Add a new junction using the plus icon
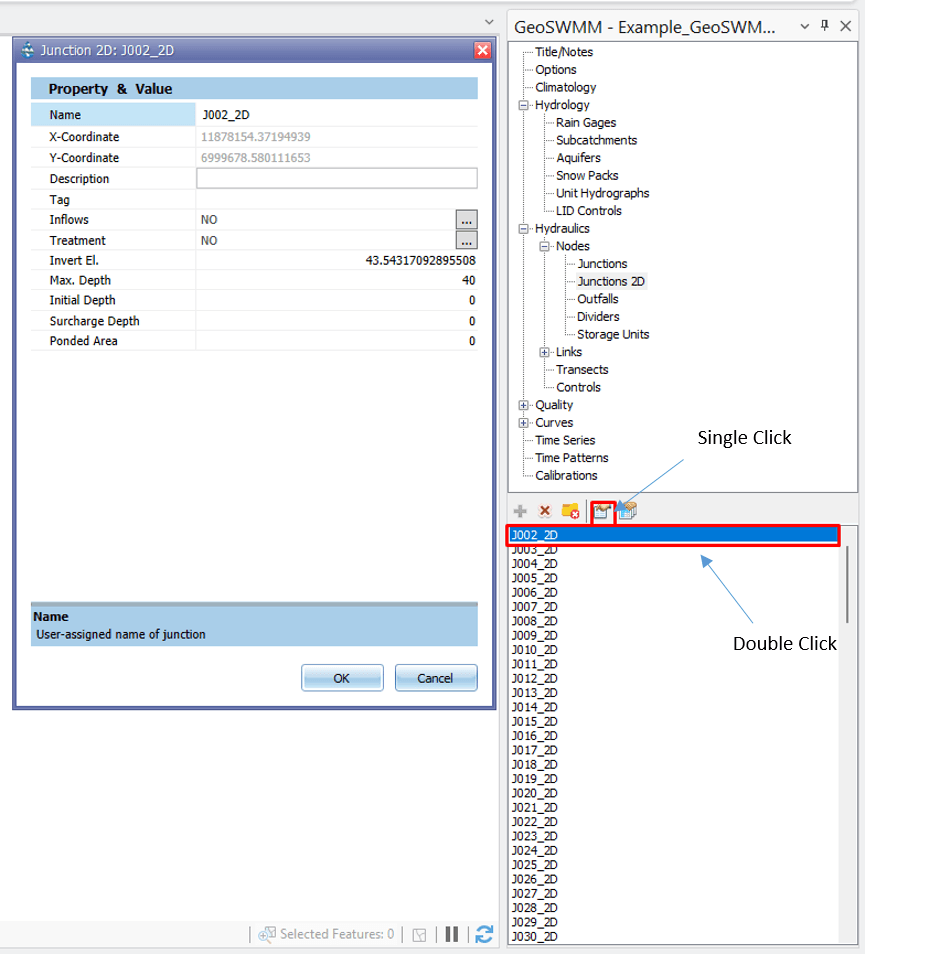Viewport: 937px width, 954px height. coord(520,511)
